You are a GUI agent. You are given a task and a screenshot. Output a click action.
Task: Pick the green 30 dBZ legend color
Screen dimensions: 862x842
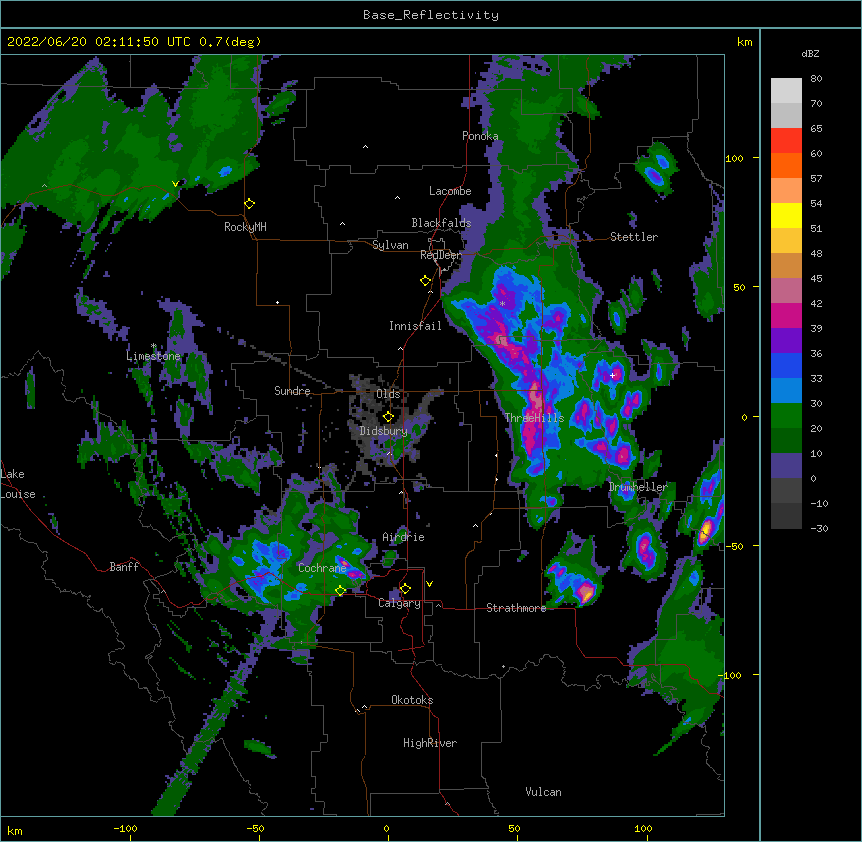click(x=786, y=416)
